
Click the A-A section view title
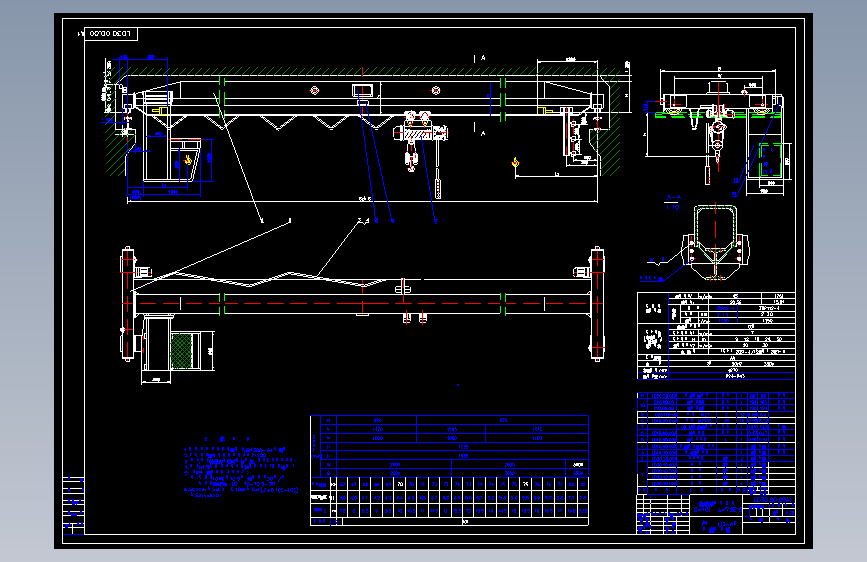(673, 197)
